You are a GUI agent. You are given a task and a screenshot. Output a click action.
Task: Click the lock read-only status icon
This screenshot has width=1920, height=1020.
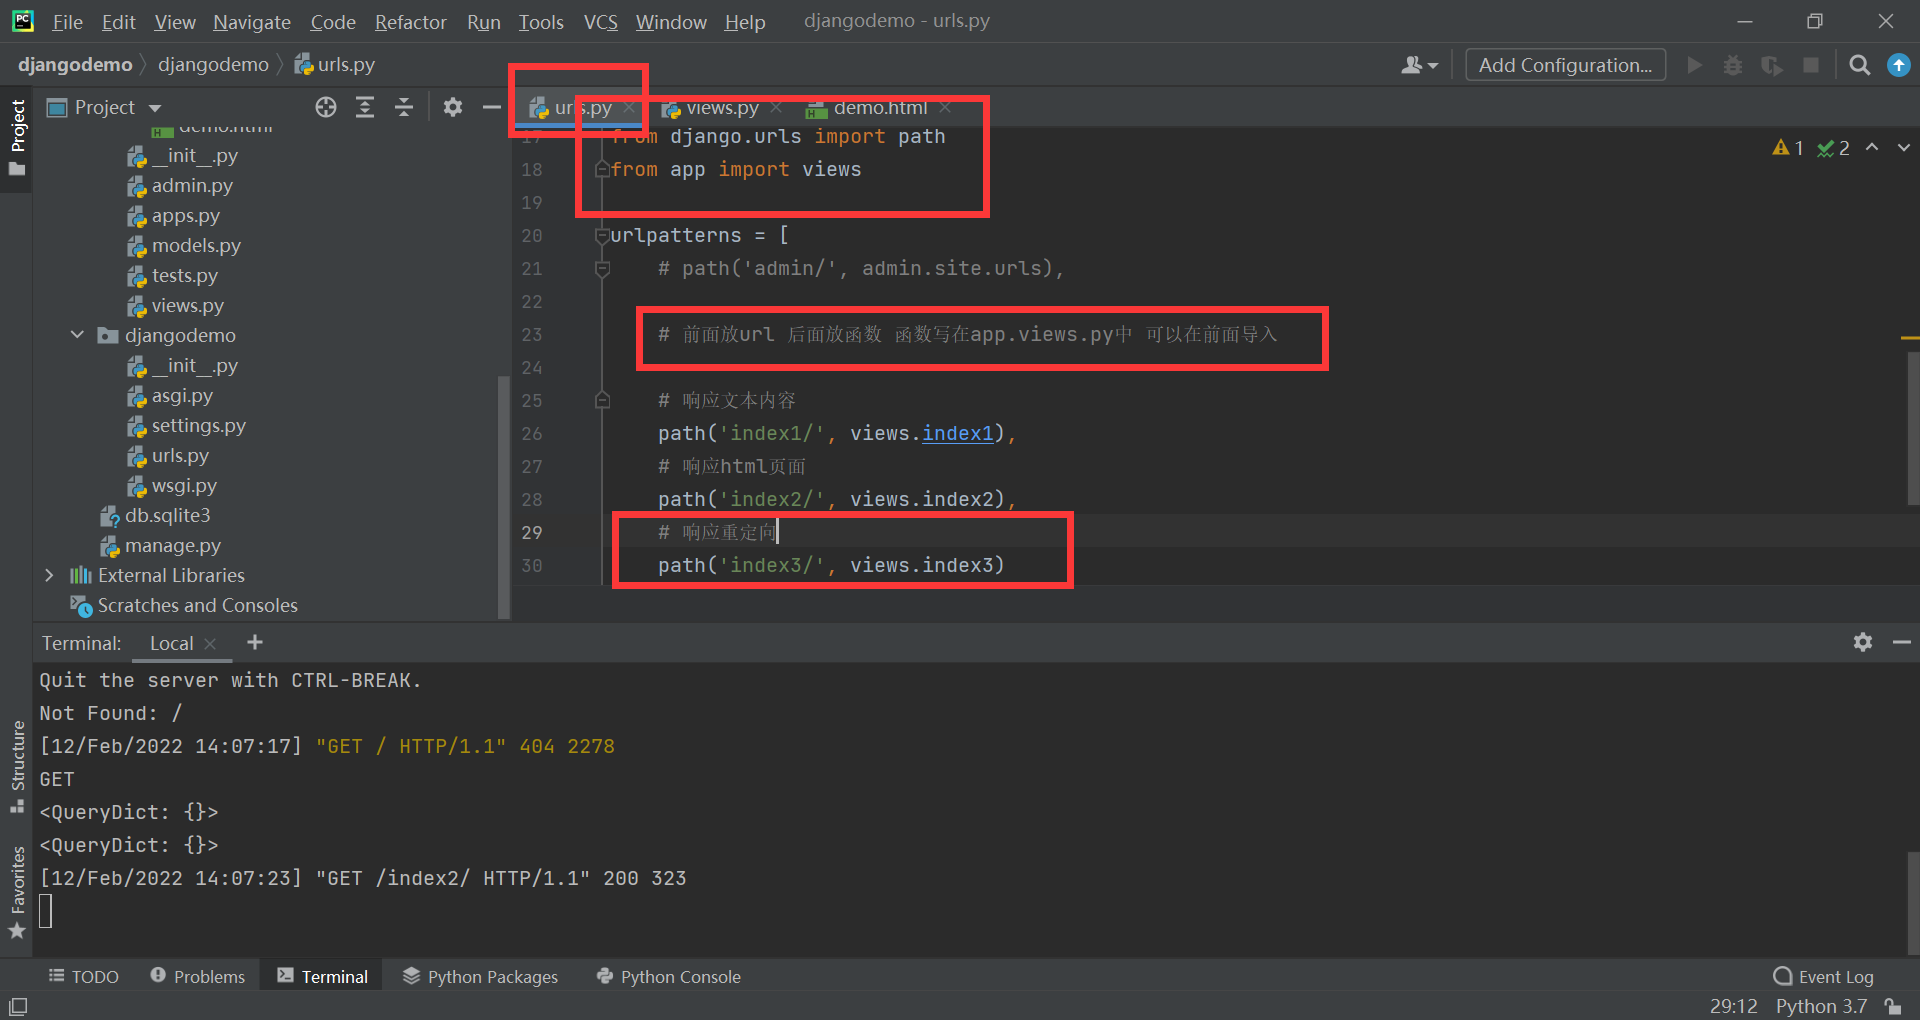pos(1893,1006)
